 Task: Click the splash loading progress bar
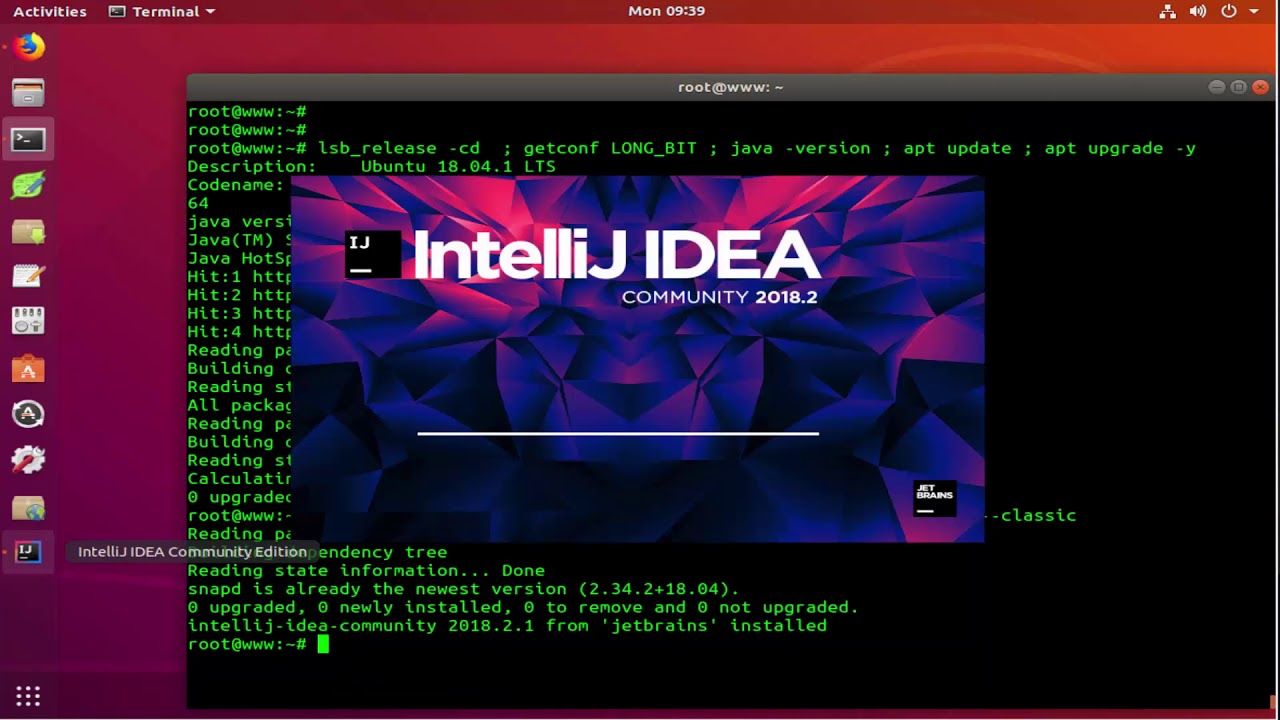click(618, 434)
